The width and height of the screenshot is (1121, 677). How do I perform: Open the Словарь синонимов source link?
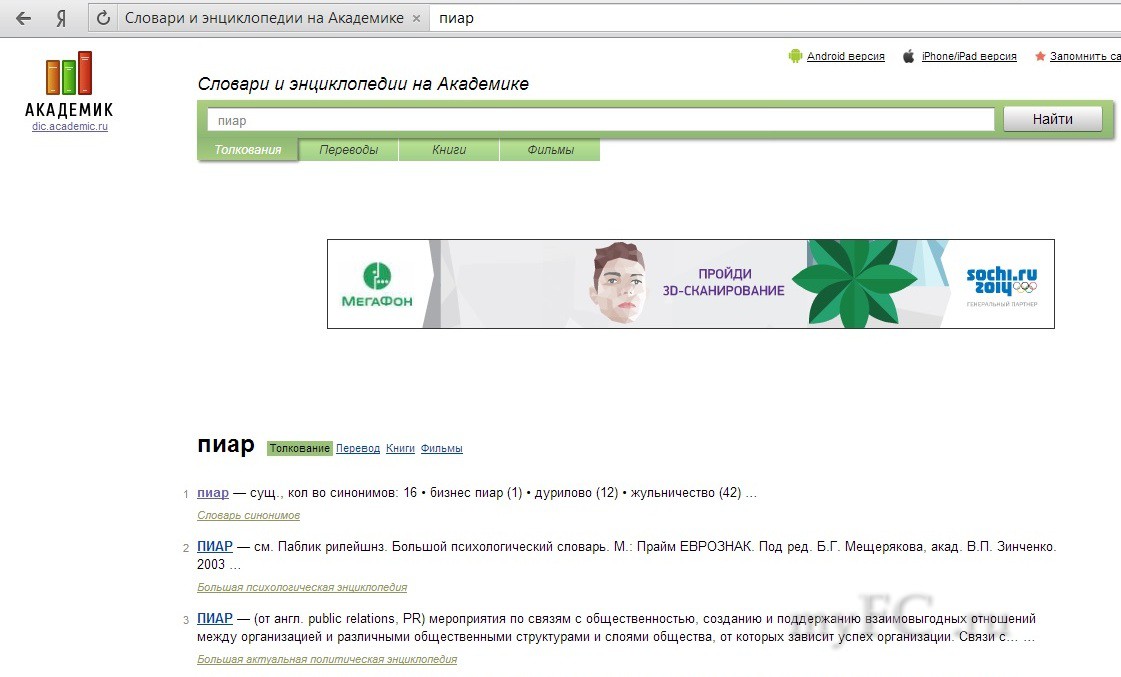[248, 516]
